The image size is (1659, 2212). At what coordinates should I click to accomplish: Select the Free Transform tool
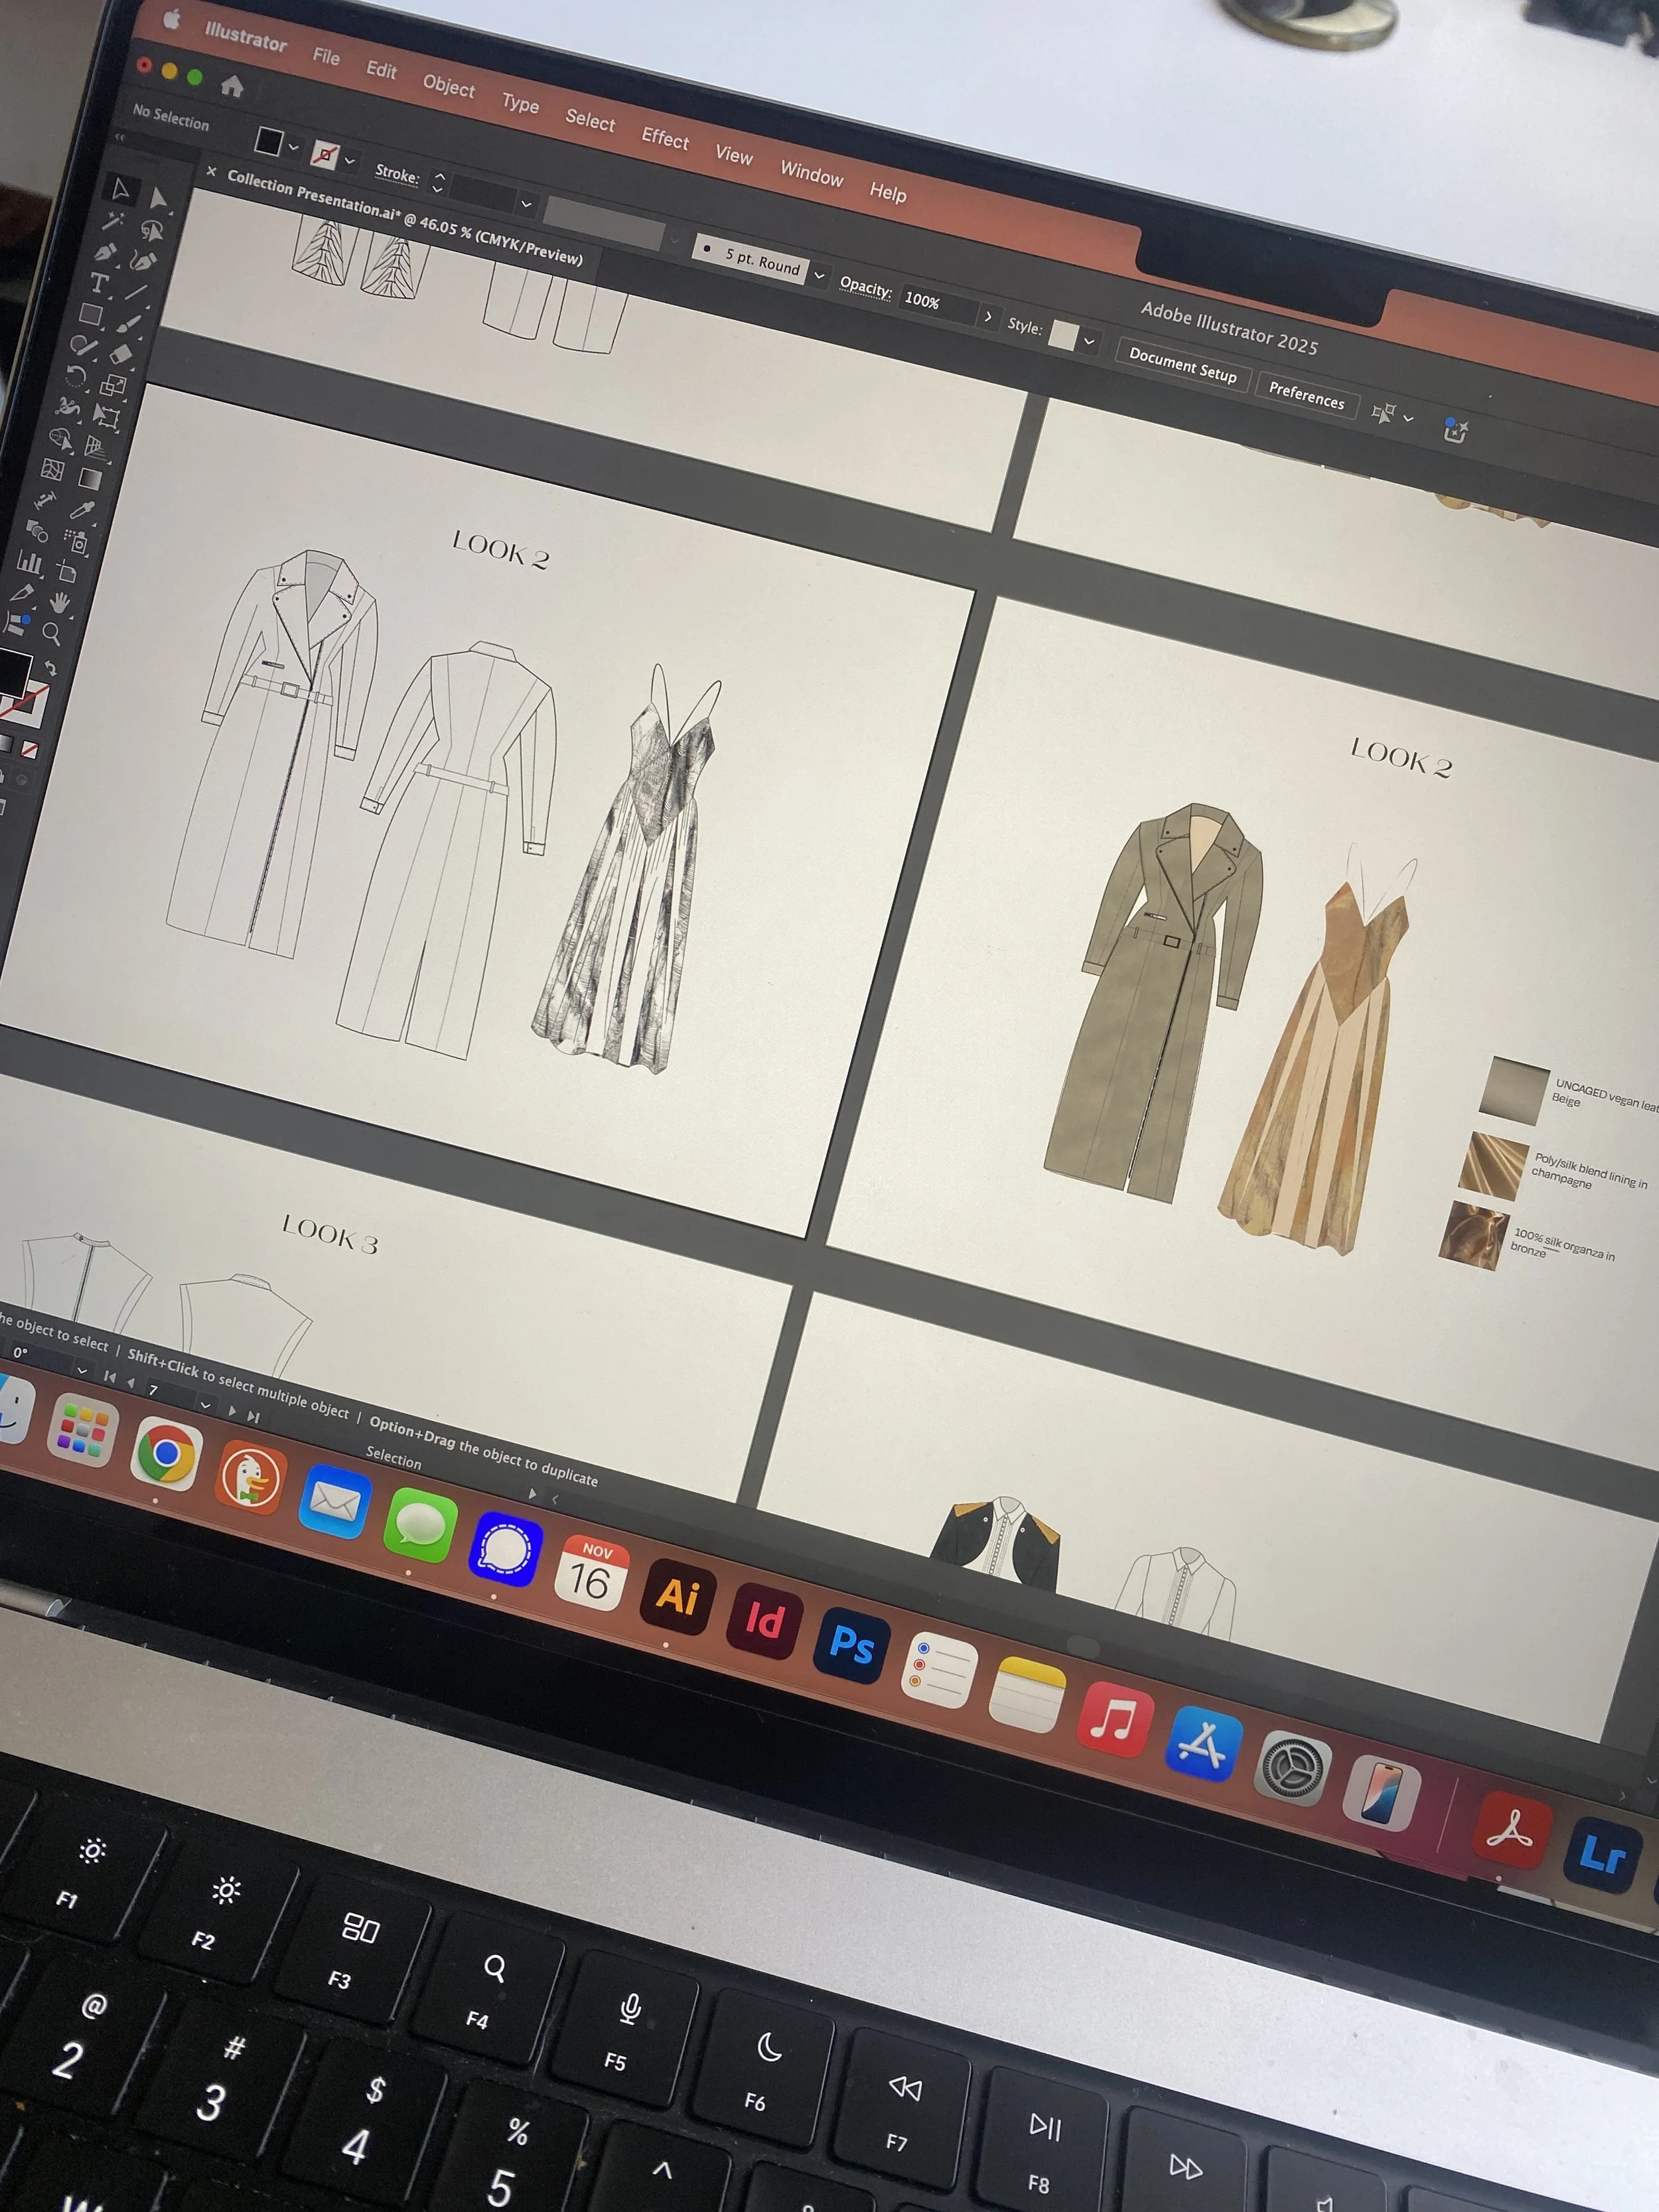point(107,418)
